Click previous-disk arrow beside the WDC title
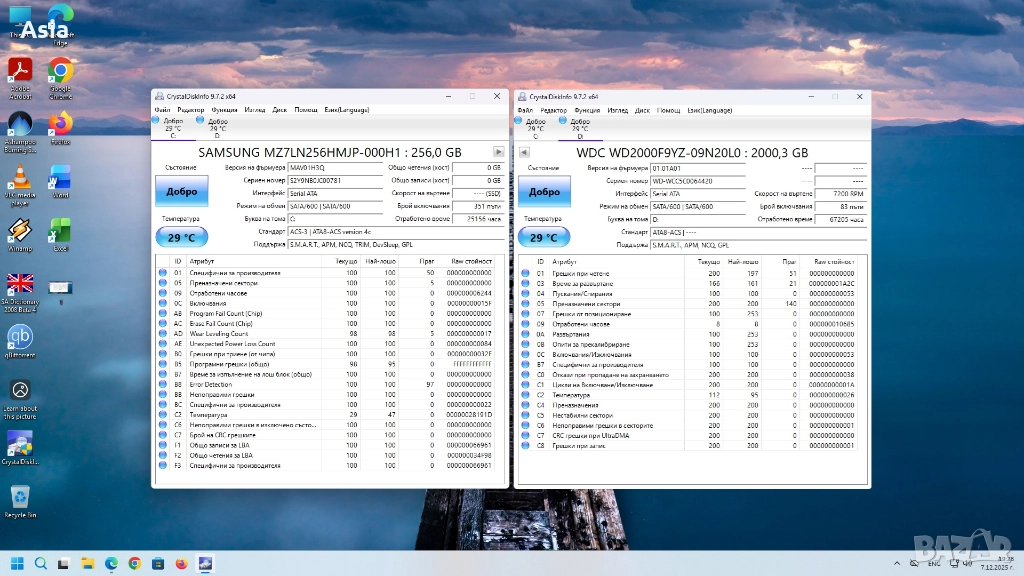This screenshot has width=1024, height=576. point(523,152)
